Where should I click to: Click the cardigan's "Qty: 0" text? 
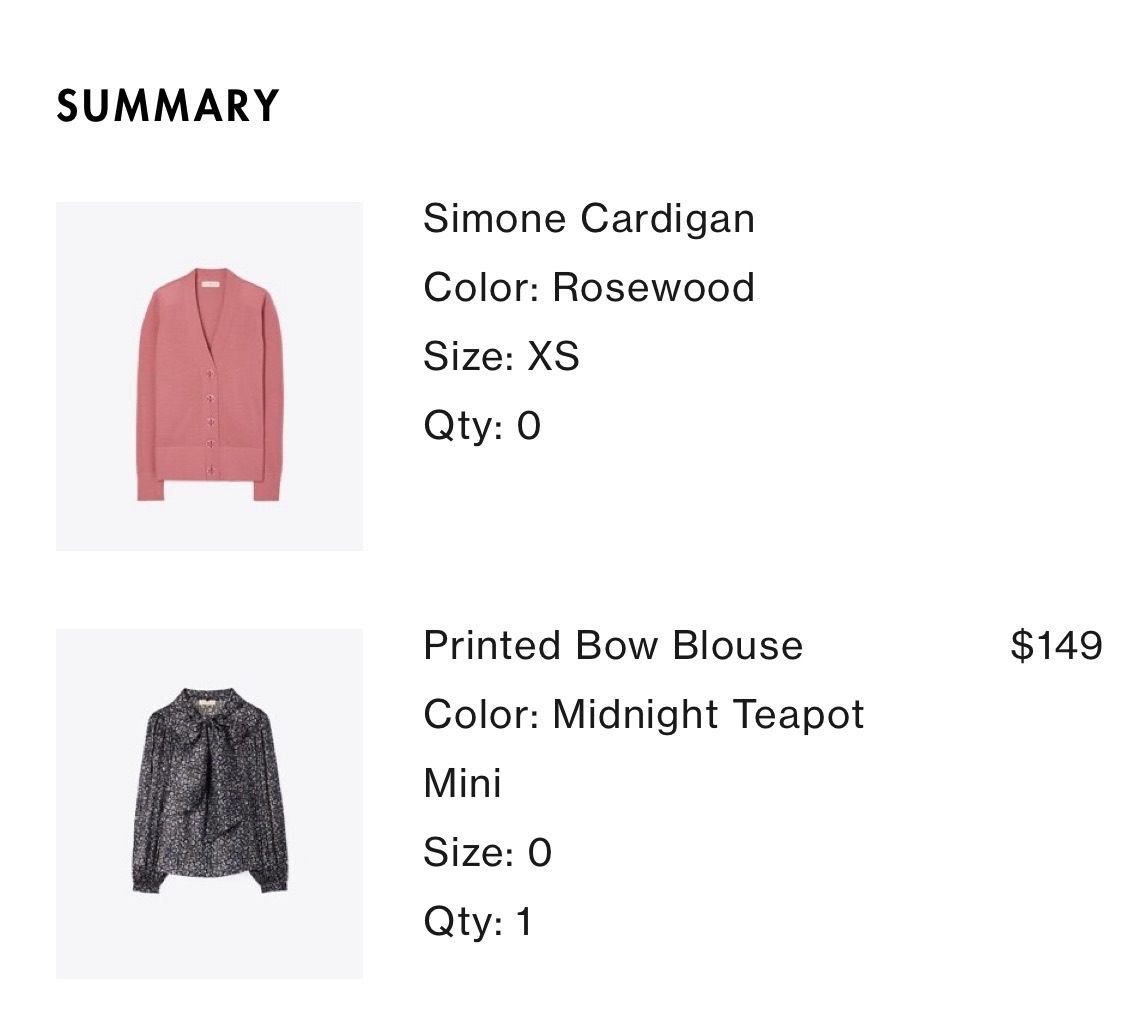pyautogui.click(x=482, y=425)
